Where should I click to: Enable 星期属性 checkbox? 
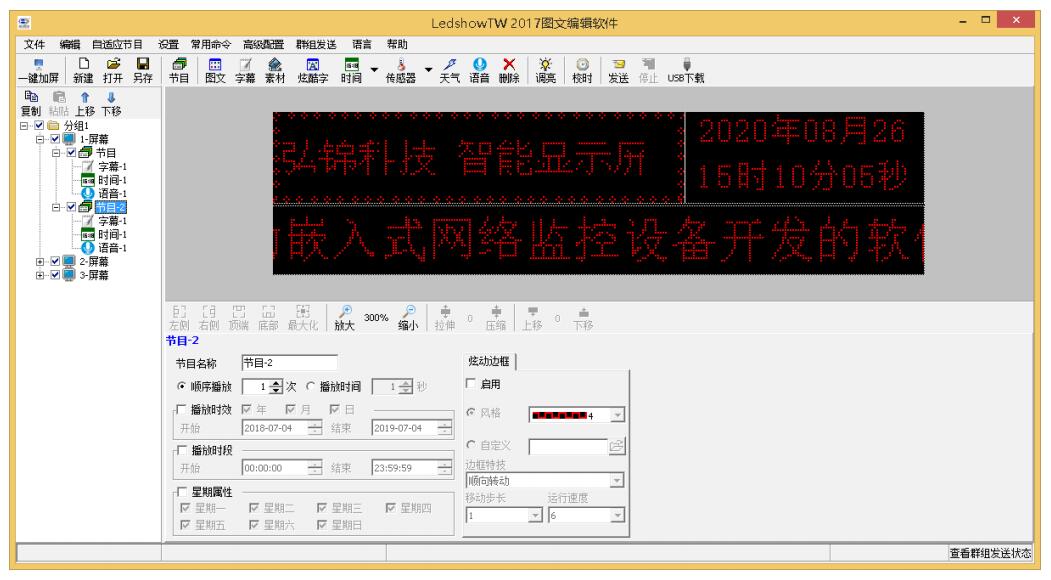[x=181, y=492]
